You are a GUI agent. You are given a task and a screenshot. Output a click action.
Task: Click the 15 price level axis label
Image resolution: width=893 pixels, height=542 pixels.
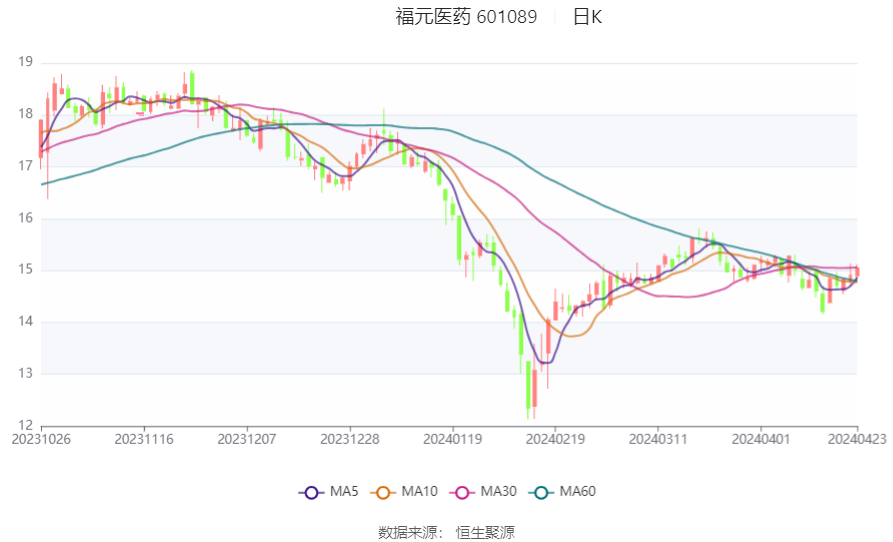point(25,270)
